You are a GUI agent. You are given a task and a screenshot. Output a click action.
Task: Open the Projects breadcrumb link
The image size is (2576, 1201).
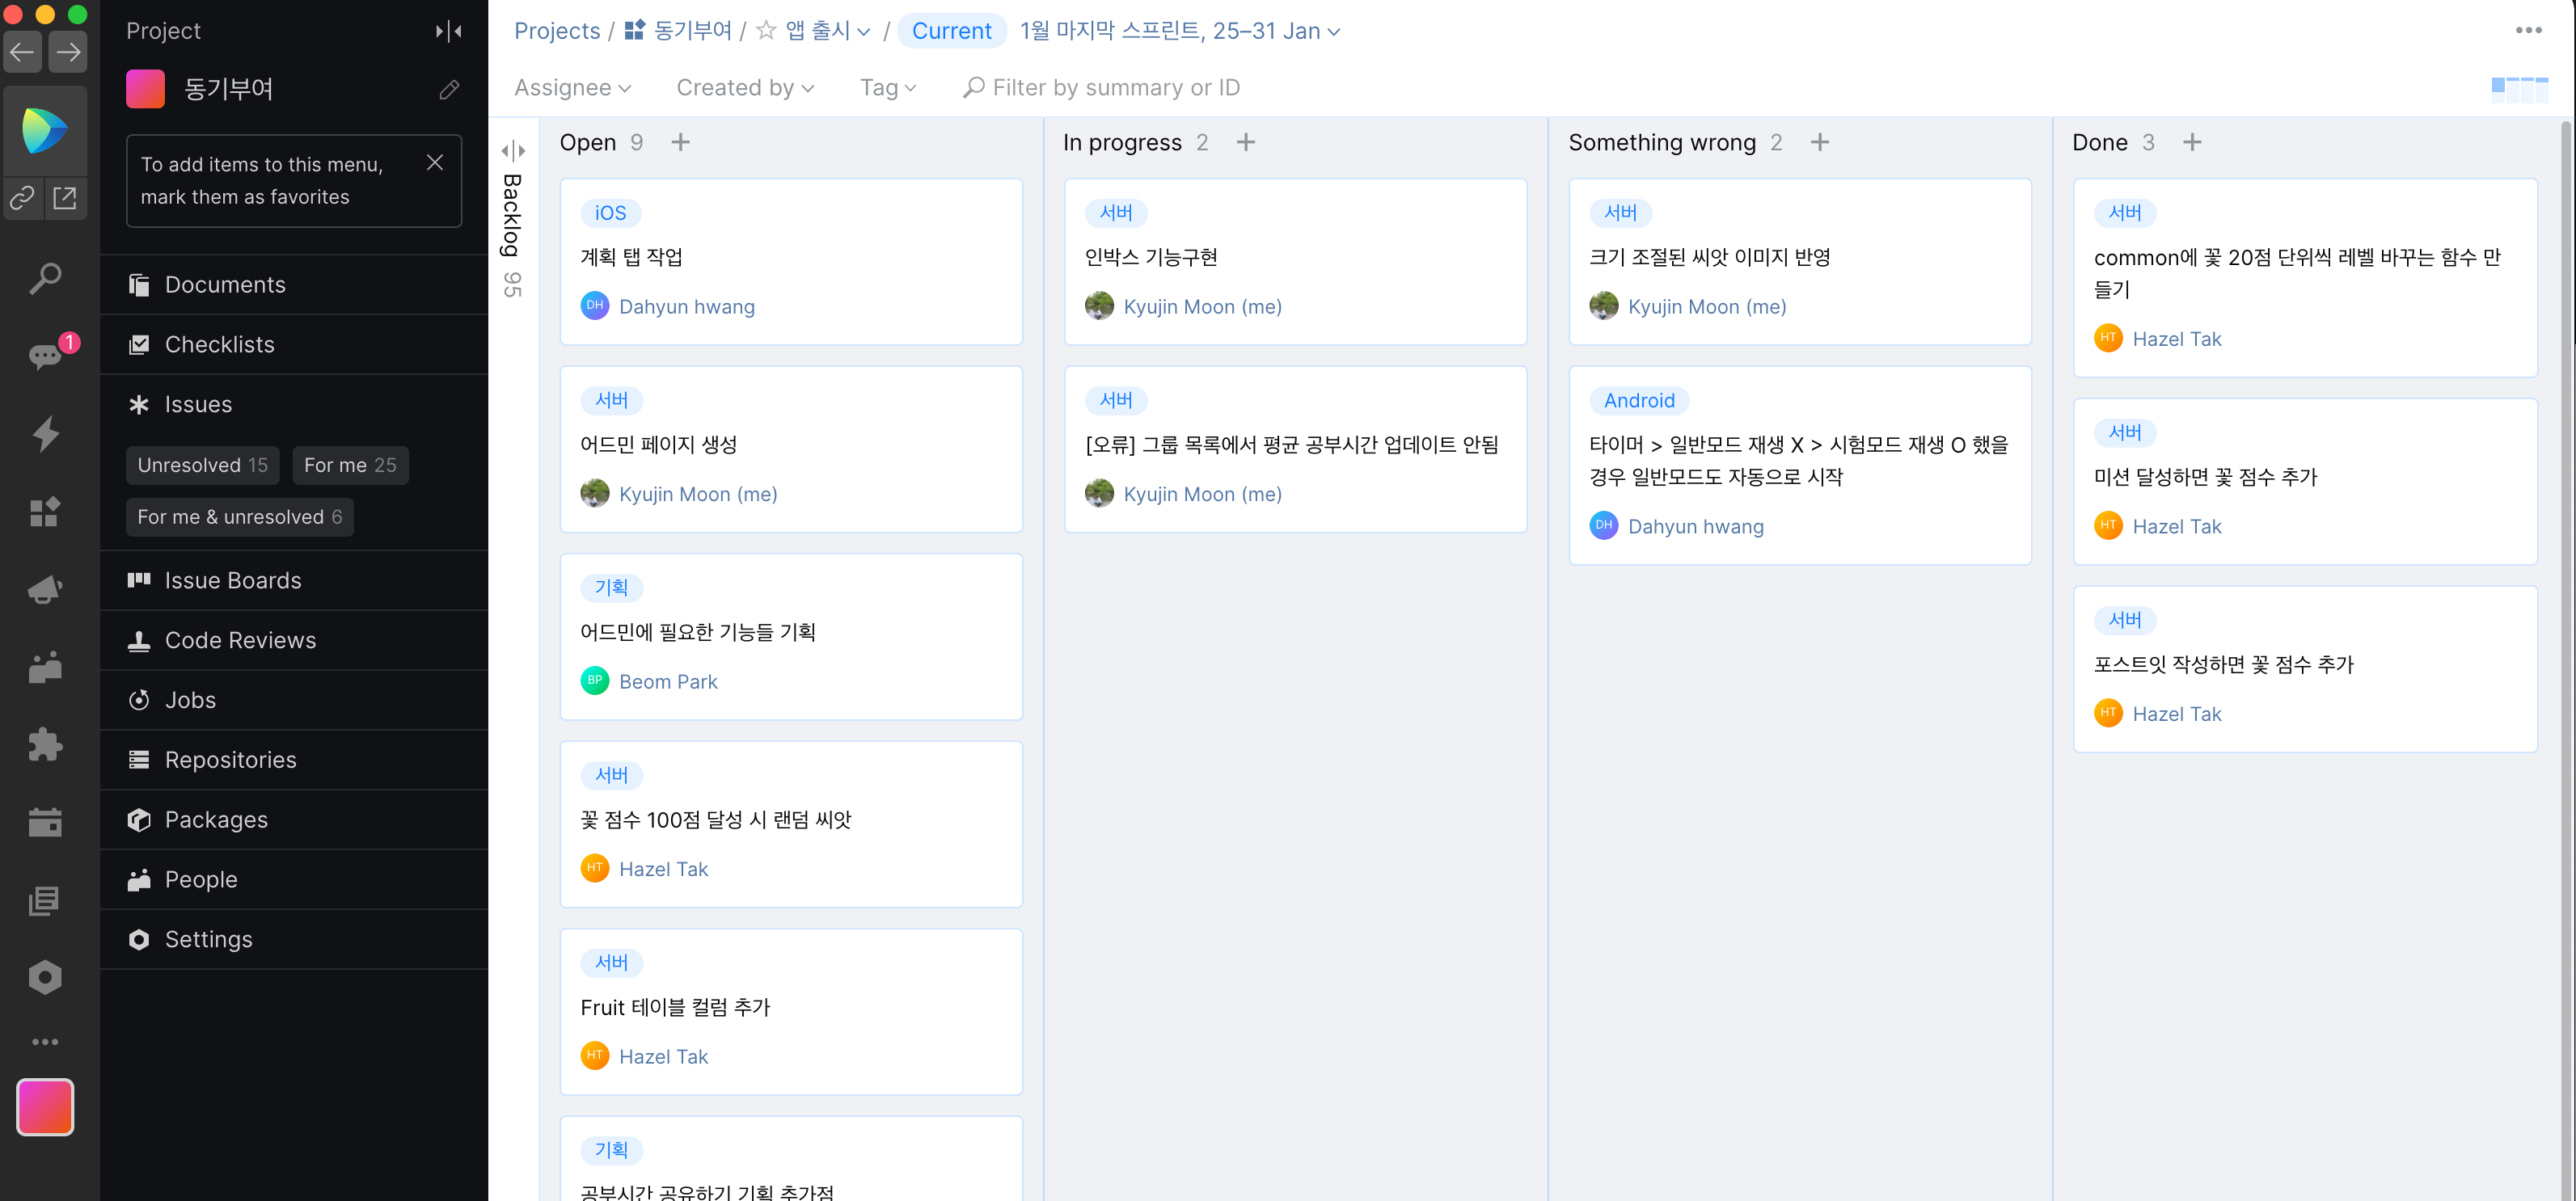557,31
